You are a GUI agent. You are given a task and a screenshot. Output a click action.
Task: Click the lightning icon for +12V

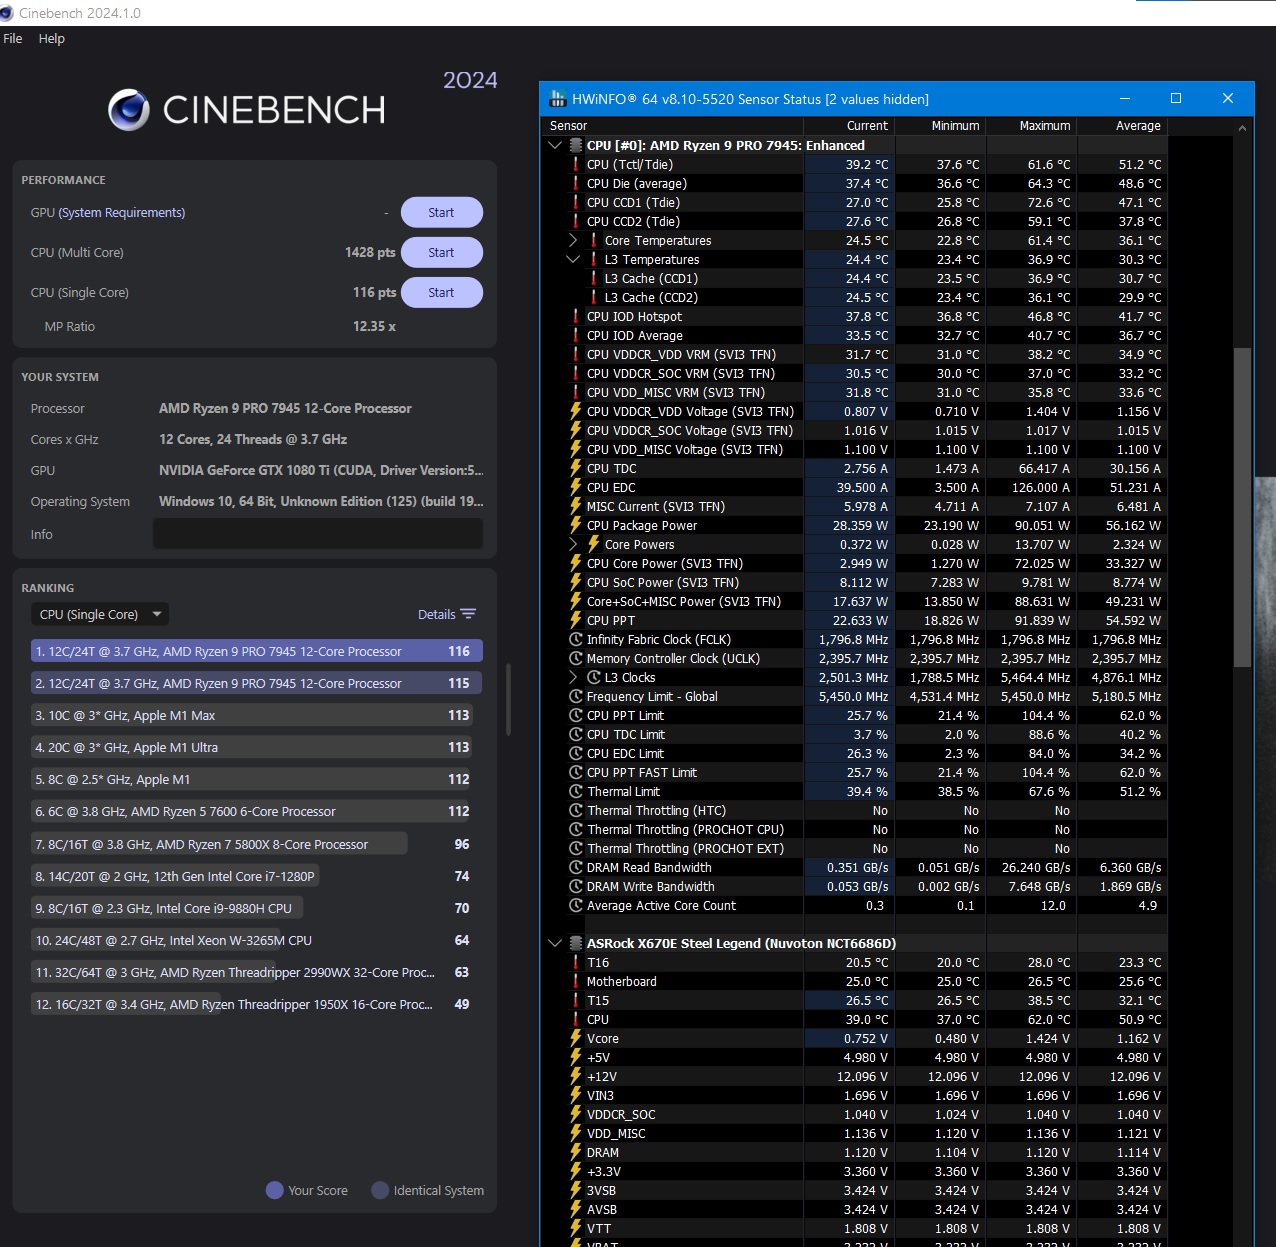(576, 1076)
